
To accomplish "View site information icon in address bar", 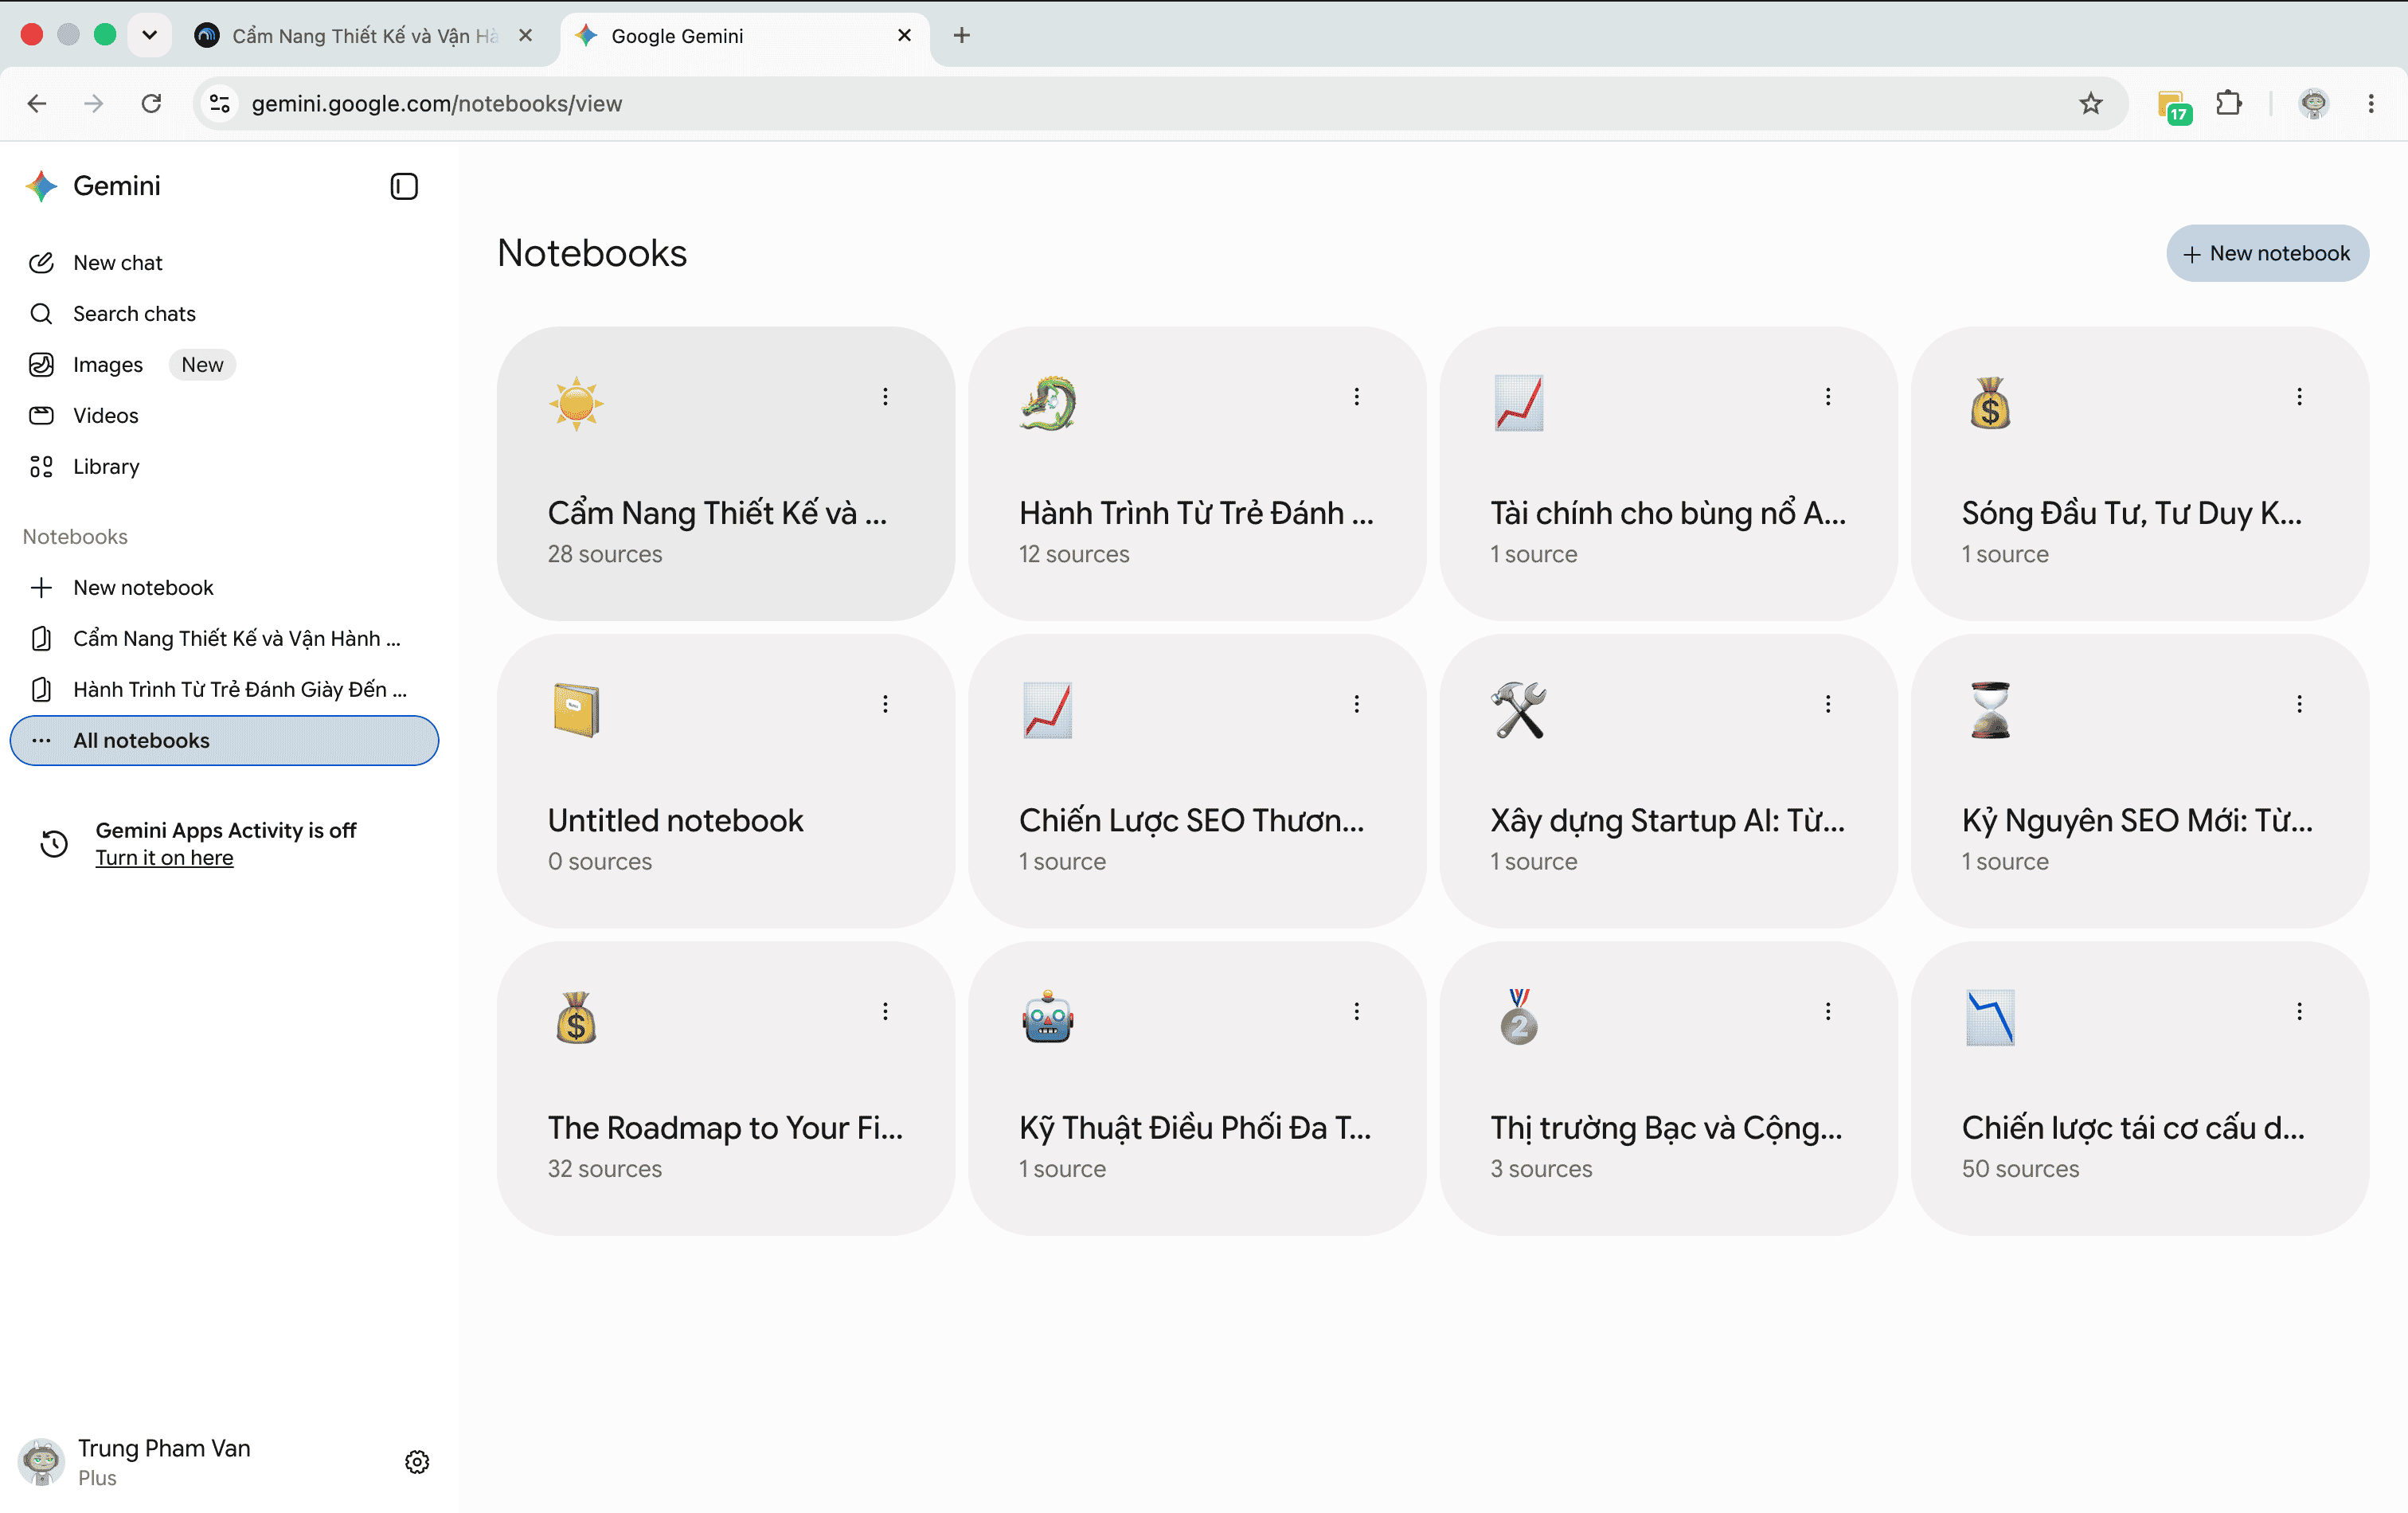I will click(x=220, y=104).
